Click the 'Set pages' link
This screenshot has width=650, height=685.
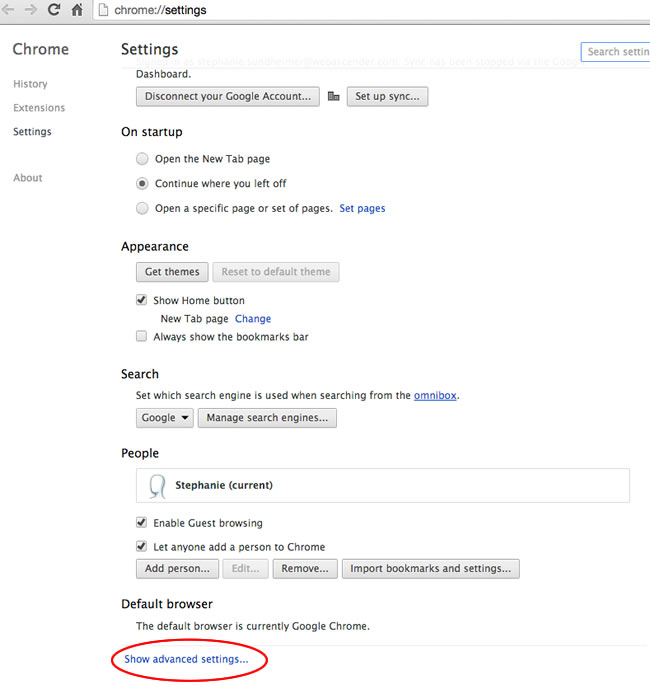tap(362, 209)
